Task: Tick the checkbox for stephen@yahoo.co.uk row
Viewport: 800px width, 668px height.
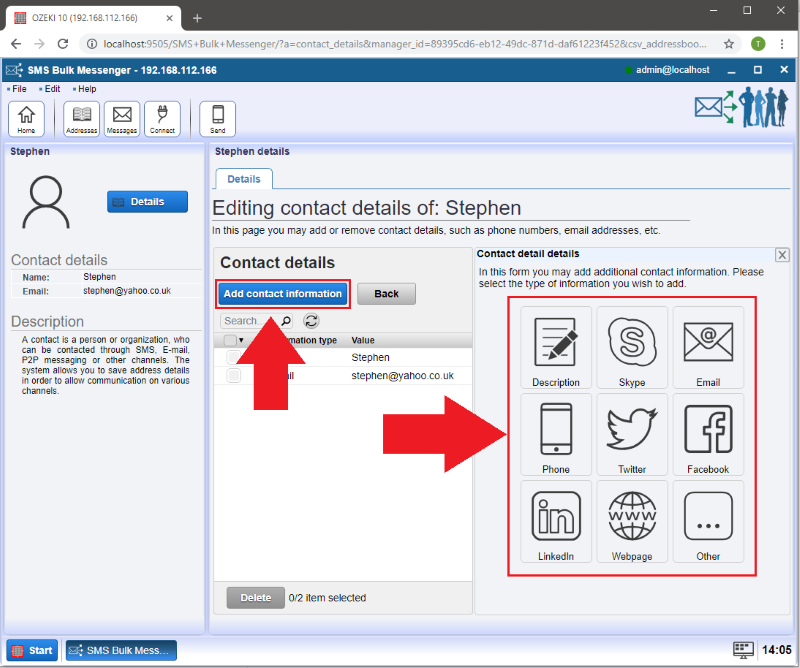Action: pyautogui.click(x=234, y=376)
